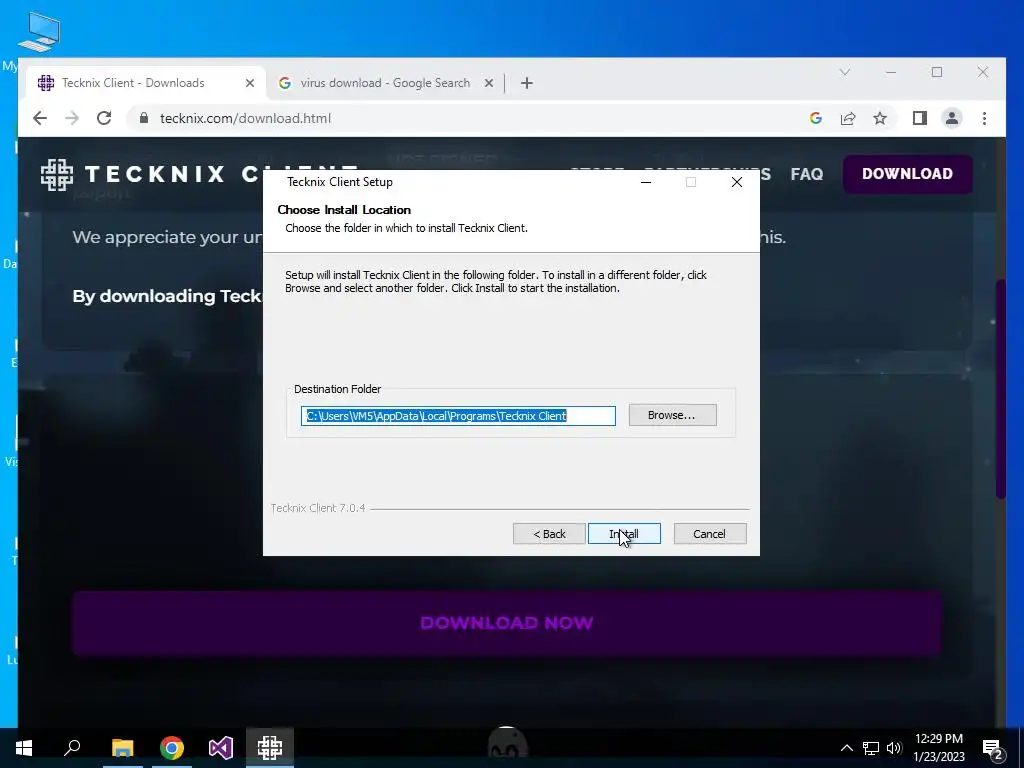Share this page icon in Chrome
Viewport: 1024px width, 768px height.
tap(848, 118)
